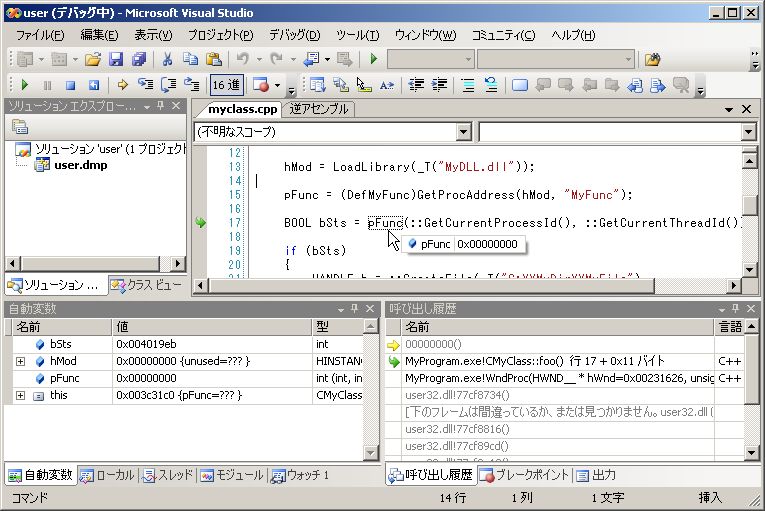Switch to the スレッド tab
Screen dimensions: 765x511
point(168,475)
